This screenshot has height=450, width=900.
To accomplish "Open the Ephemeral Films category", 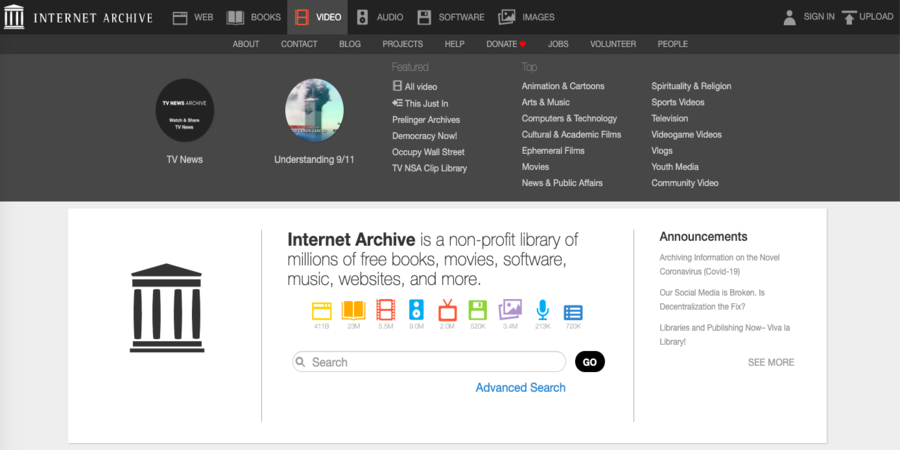I will point(553,150).
